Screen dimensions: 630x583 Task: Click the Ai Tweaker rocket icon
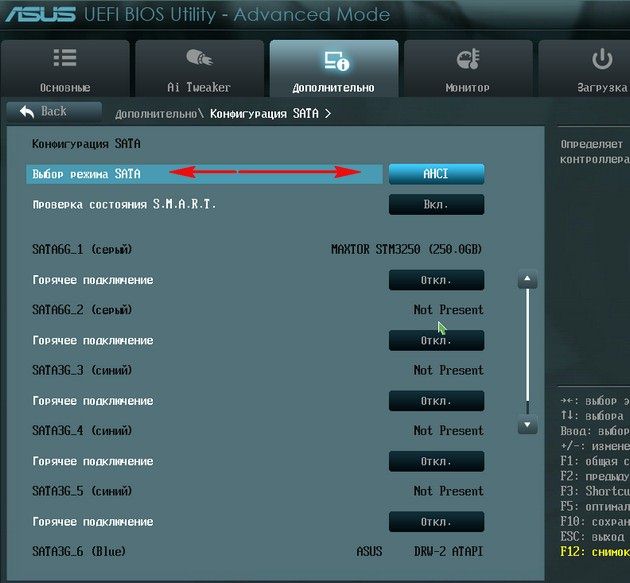[x=199, y=57]
